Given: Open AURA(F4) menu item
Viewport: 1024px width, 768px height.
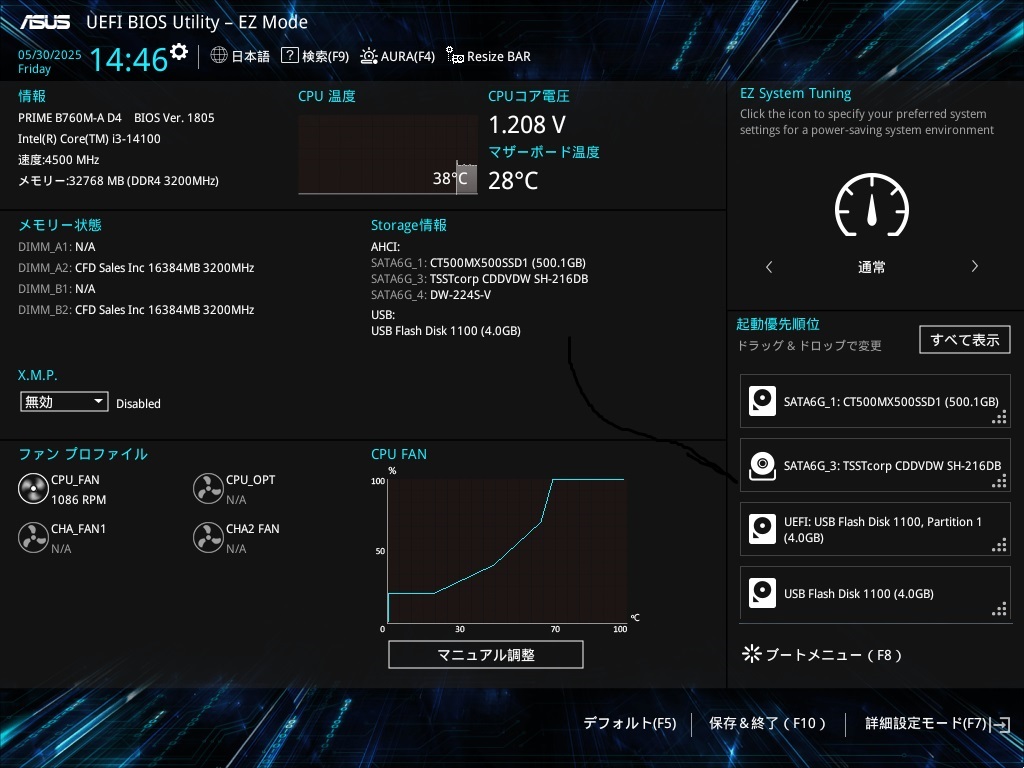Looking at the screenshot, I should click(x=408, y=56).
